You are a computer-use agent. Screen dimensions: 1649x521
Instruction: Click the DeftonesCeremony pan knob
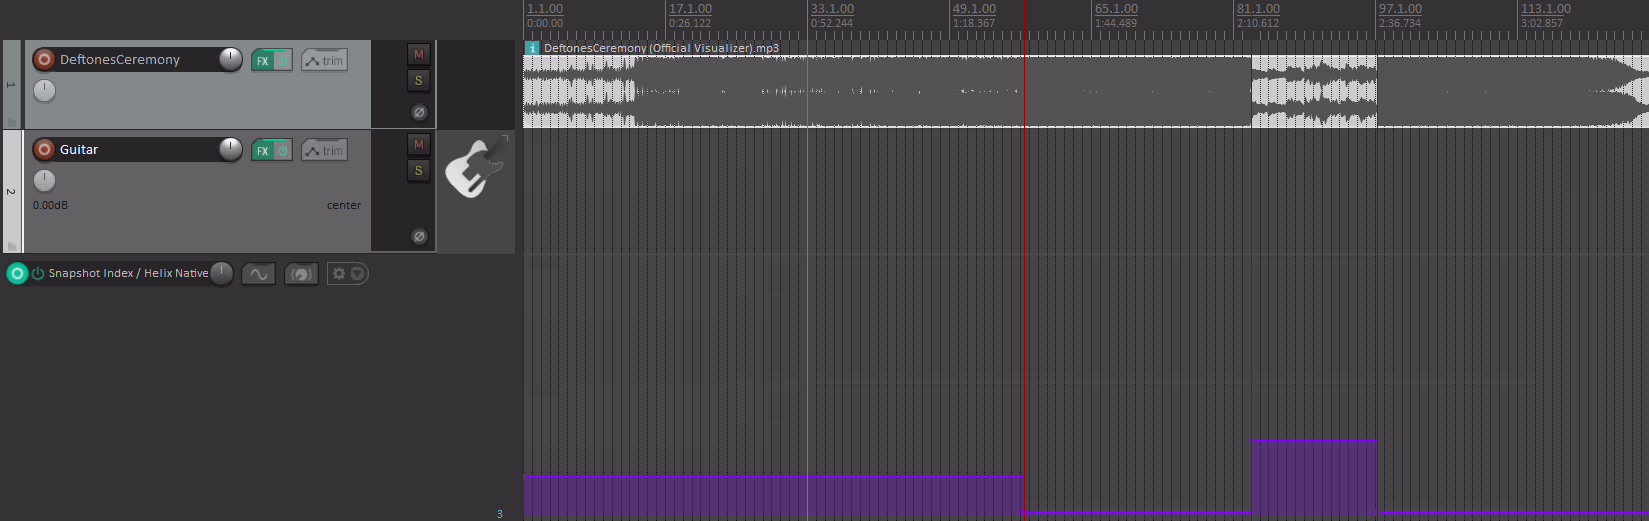point(44,90)
